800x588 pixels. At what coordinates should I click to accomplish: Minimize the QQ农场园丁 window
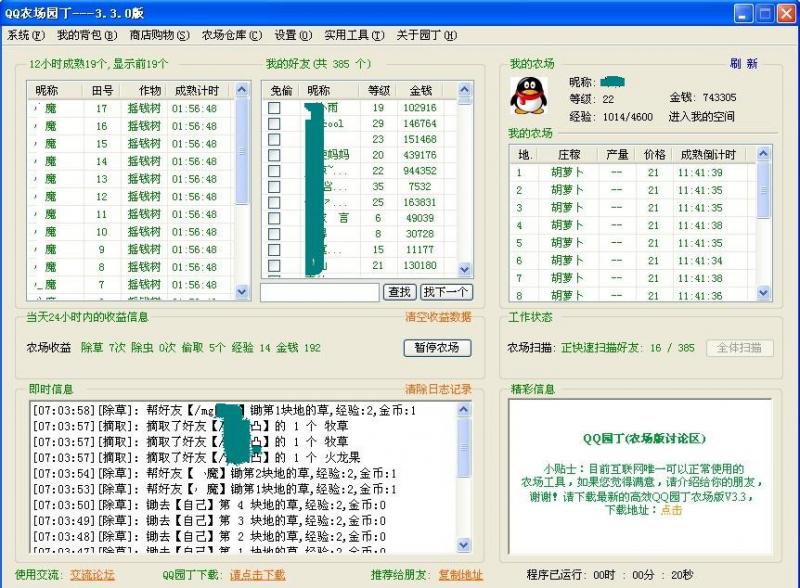click(x=743, y=13)
